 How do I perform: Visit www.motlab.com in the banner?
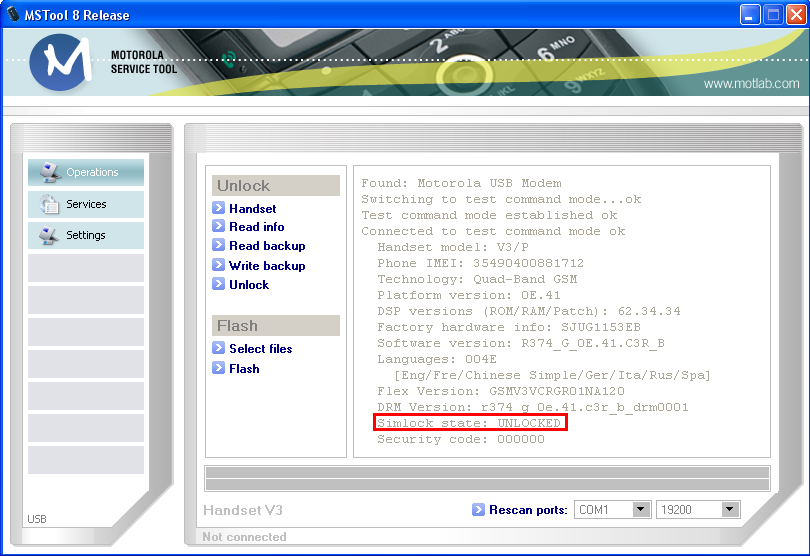(x=751, y=84)
